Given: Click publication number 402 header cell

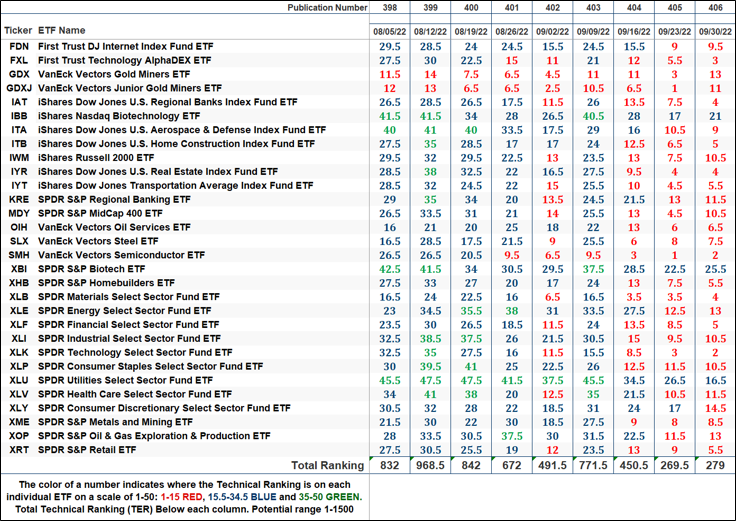Looking at the screenshot, I should point(552,8).
